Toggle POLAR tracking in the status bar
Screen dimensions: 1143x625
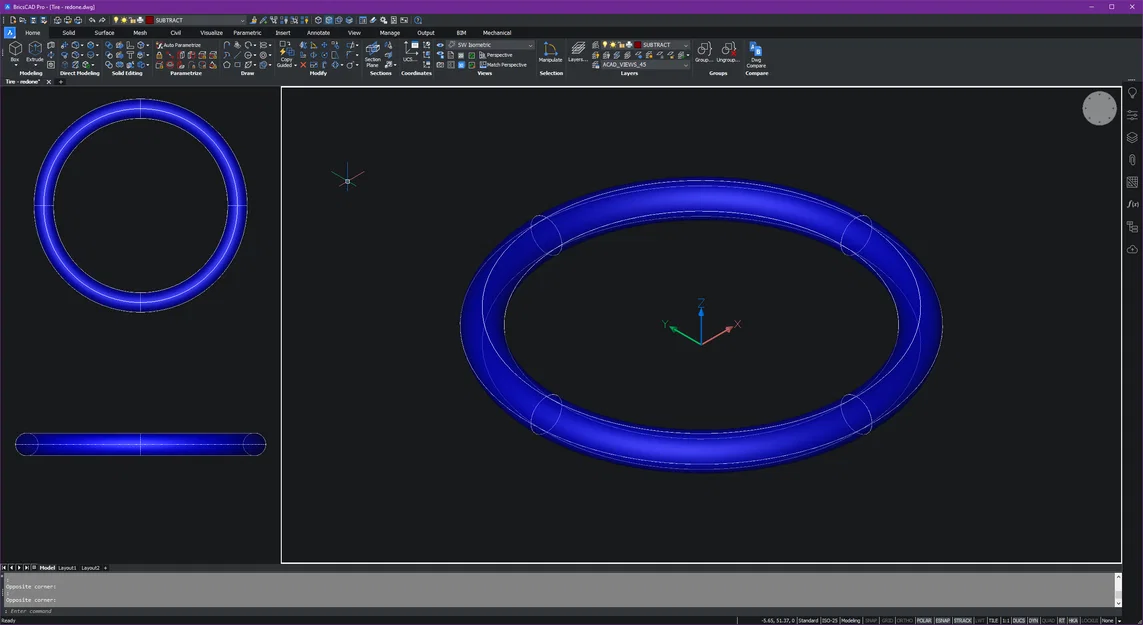click(x=923, y=620)
